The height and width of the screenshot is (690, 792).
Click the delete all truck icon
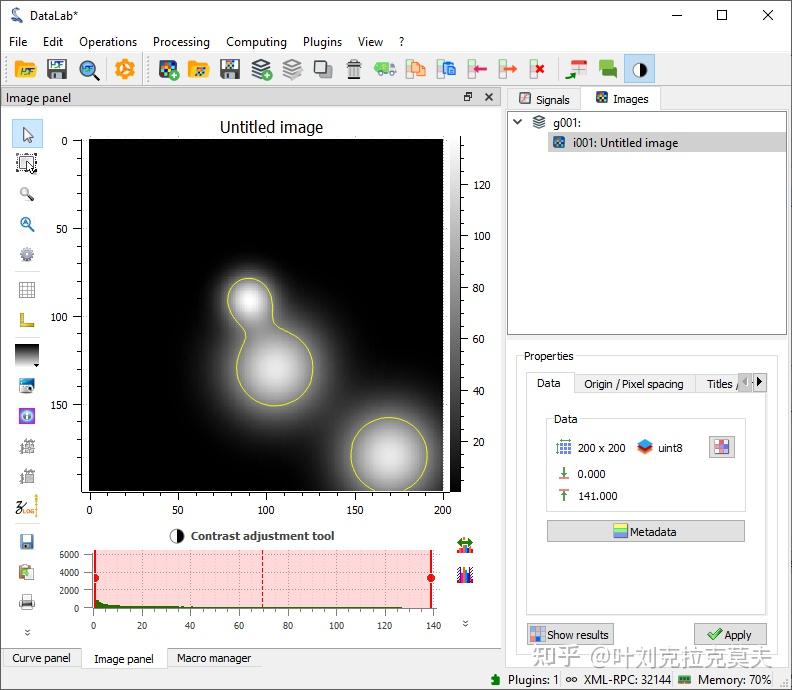click(385, 69)
